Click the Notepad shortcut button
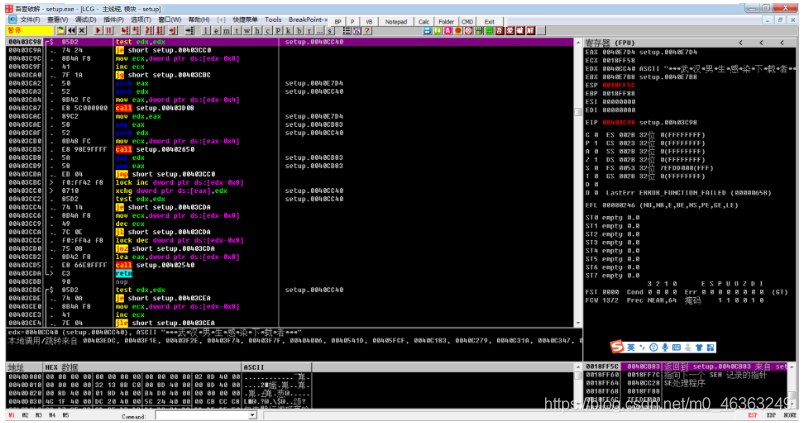The width and height of the screenshot is (802, 423). pyautogui.click(x=396, y=21)
